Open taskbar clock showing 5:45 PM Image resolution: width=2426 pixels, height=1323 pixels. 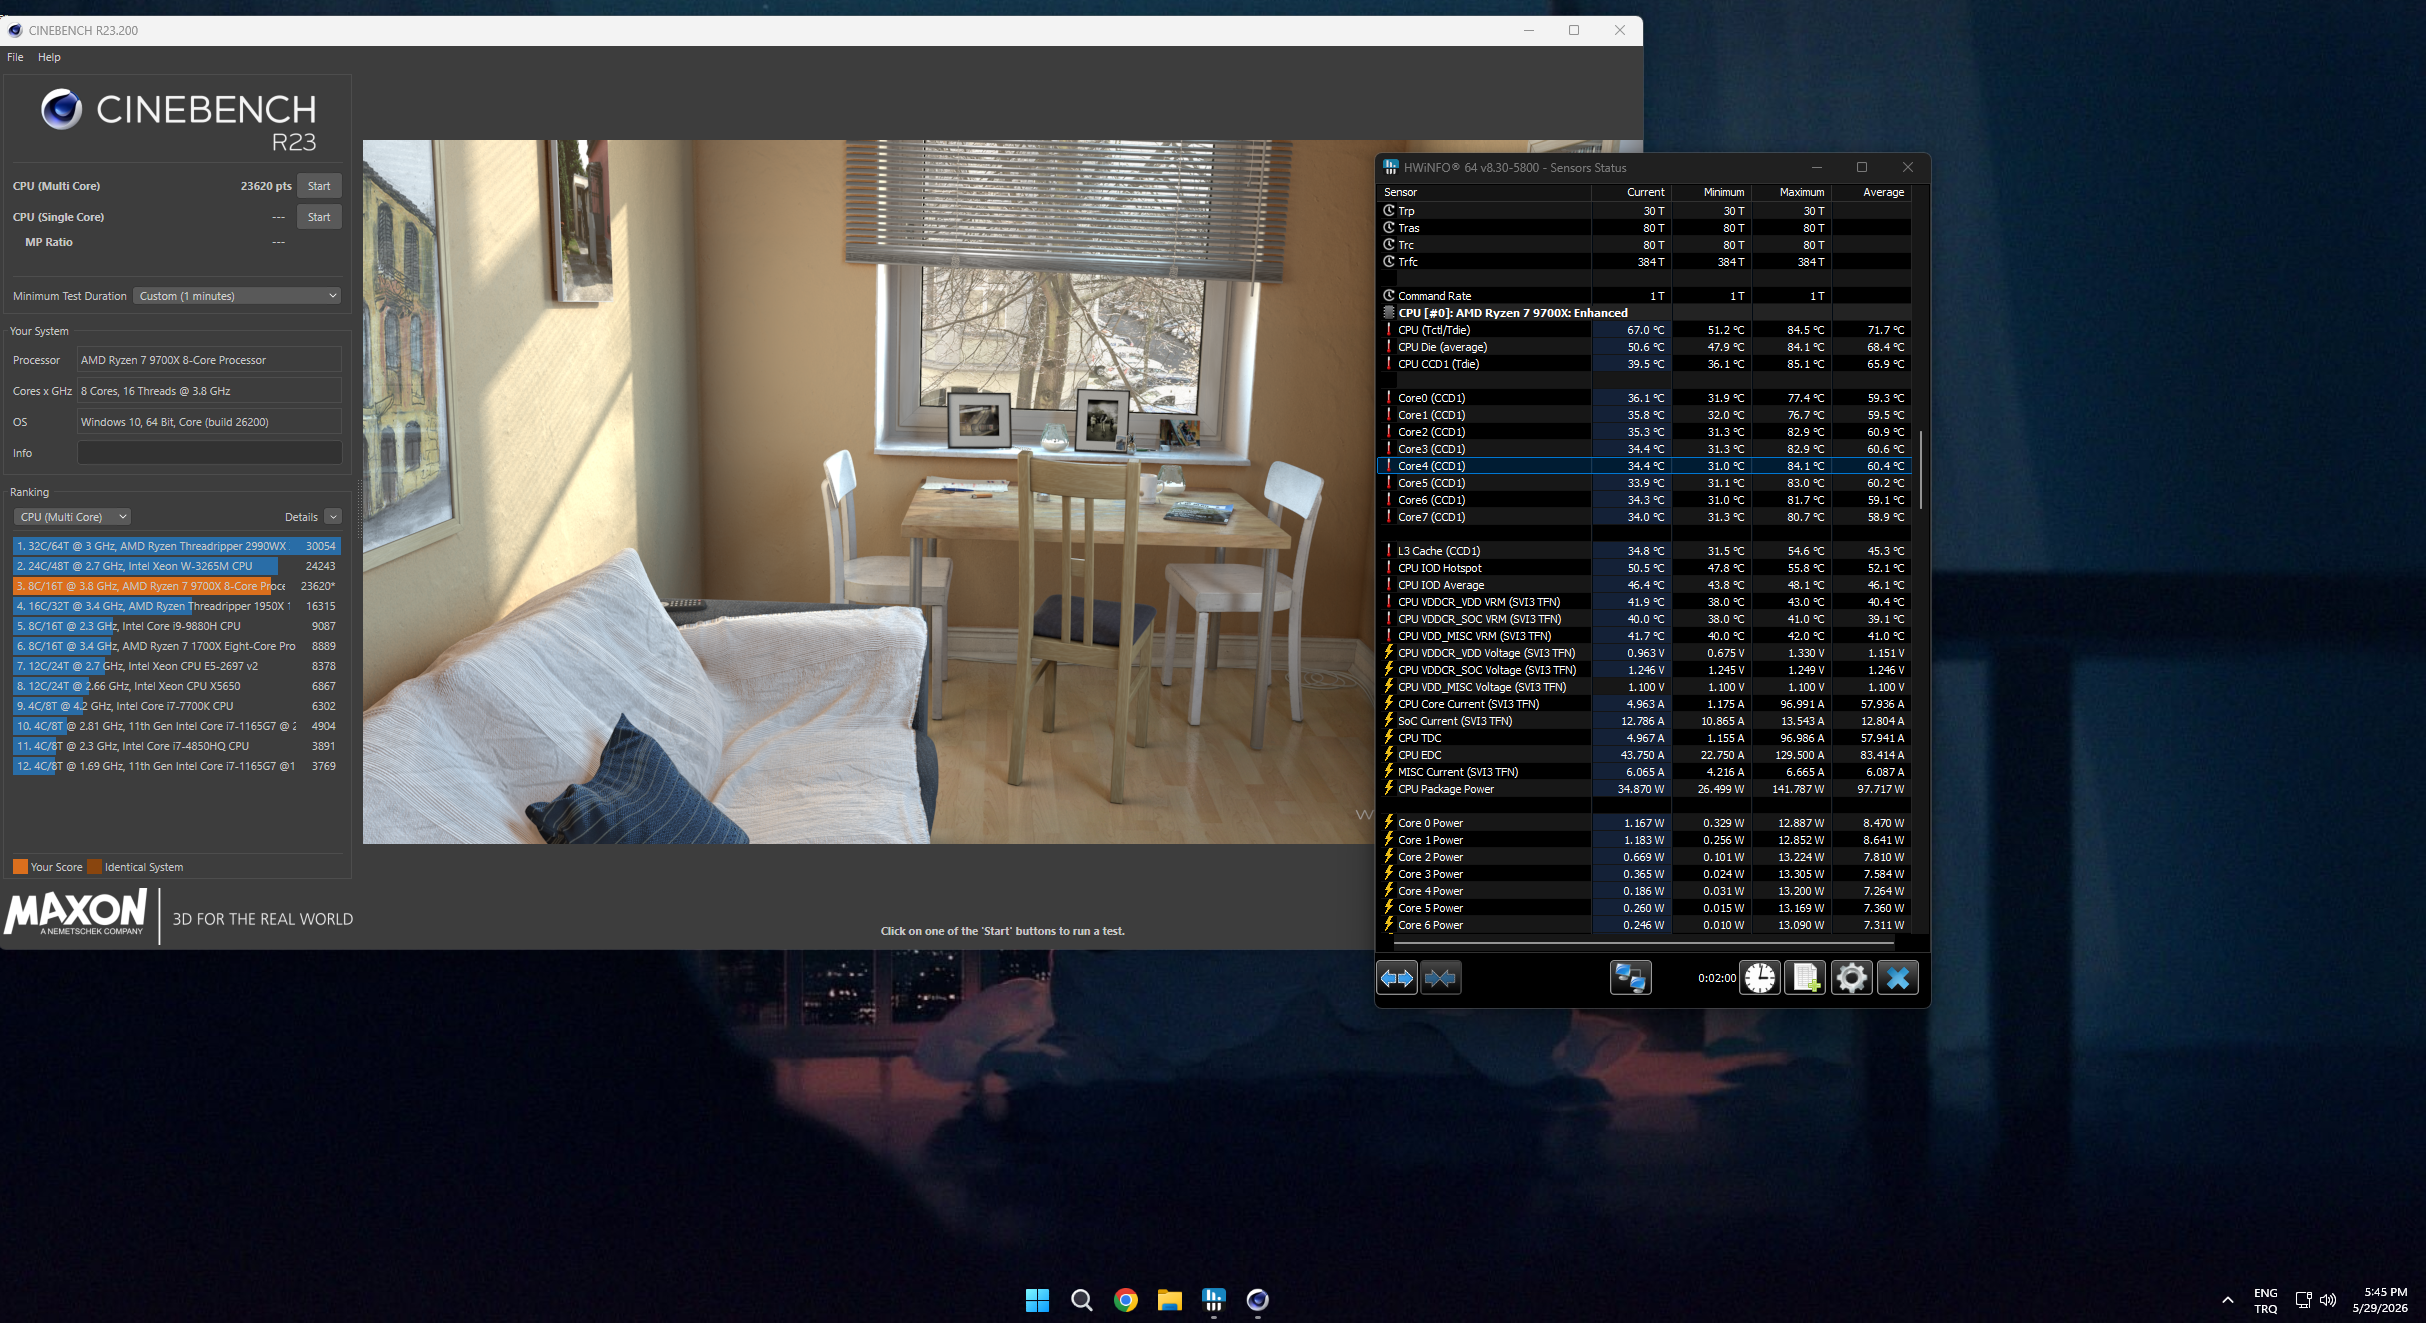pos(2380,1300)
